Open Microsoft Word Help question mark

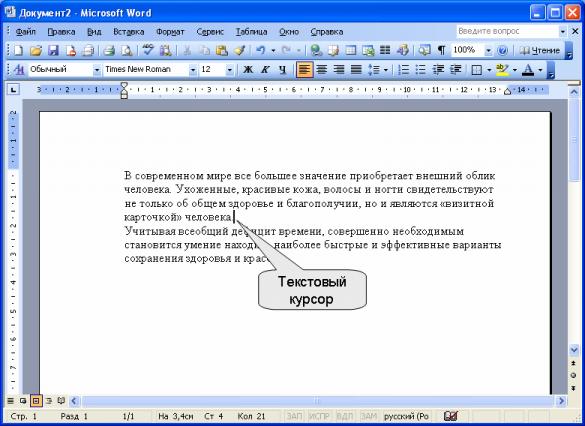(x=503, y=50)
